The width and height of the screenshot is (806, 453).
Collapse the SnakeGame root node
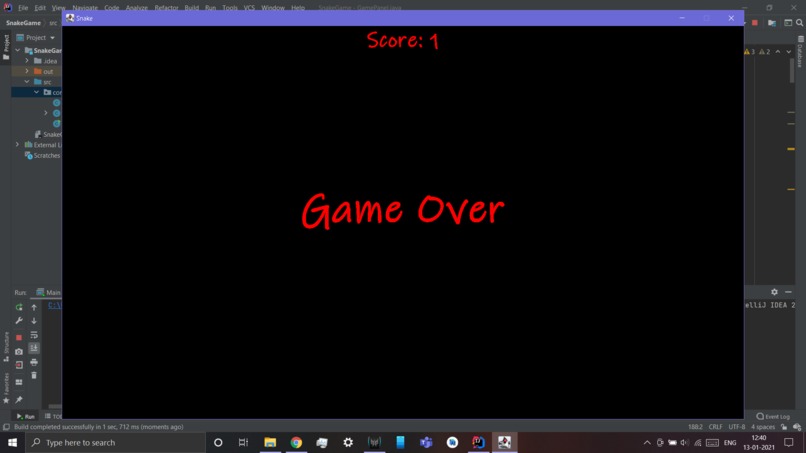tap(18, 50)
